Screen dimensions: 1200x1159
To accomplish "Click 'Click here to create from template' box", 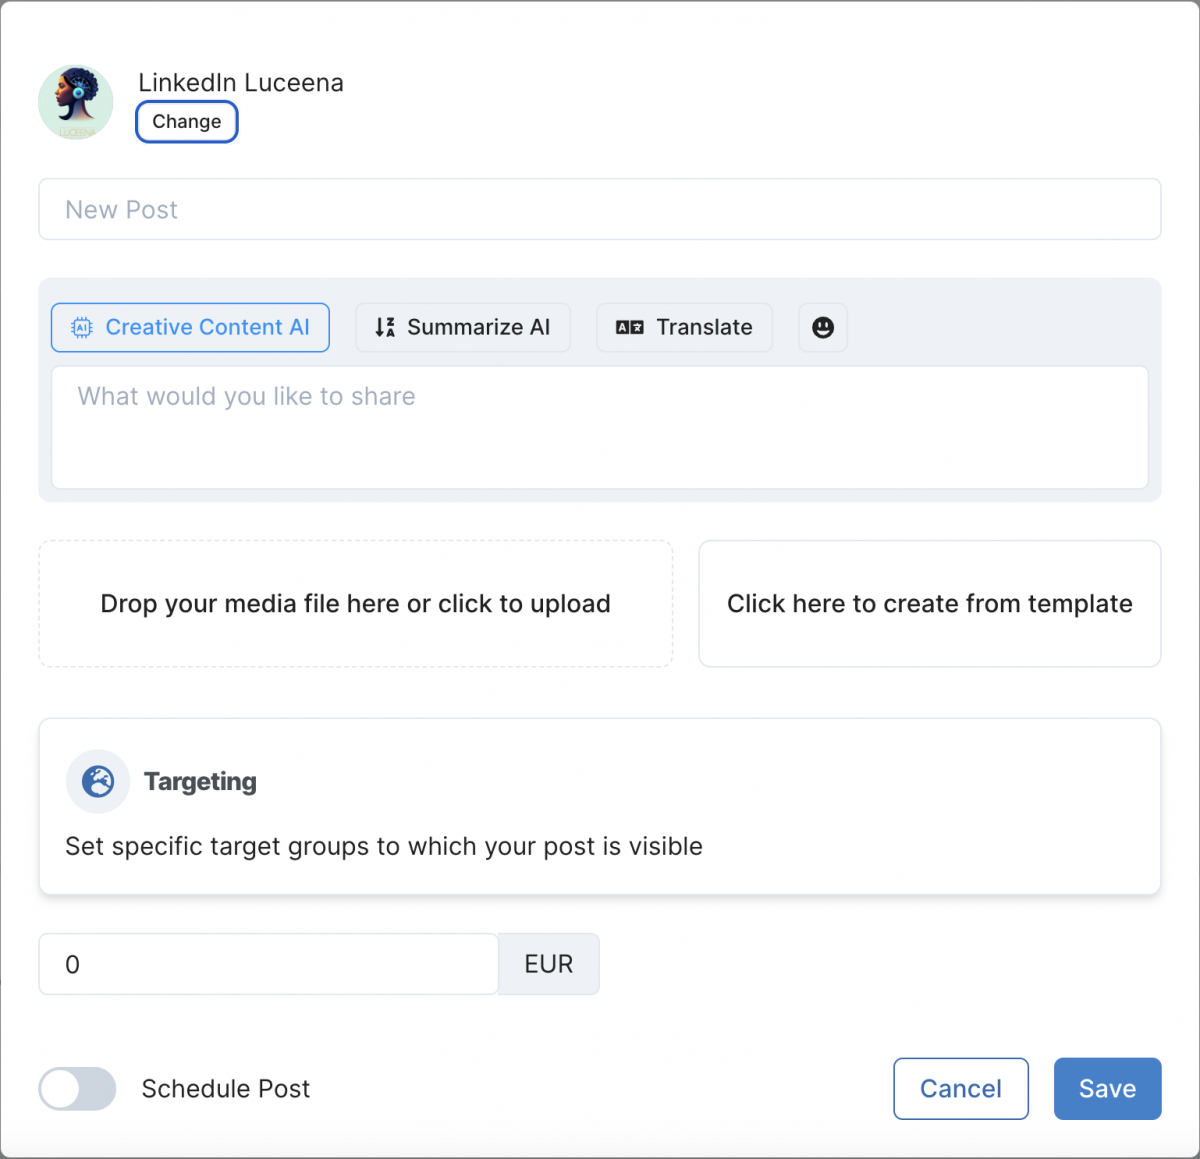I will (930, 604).
